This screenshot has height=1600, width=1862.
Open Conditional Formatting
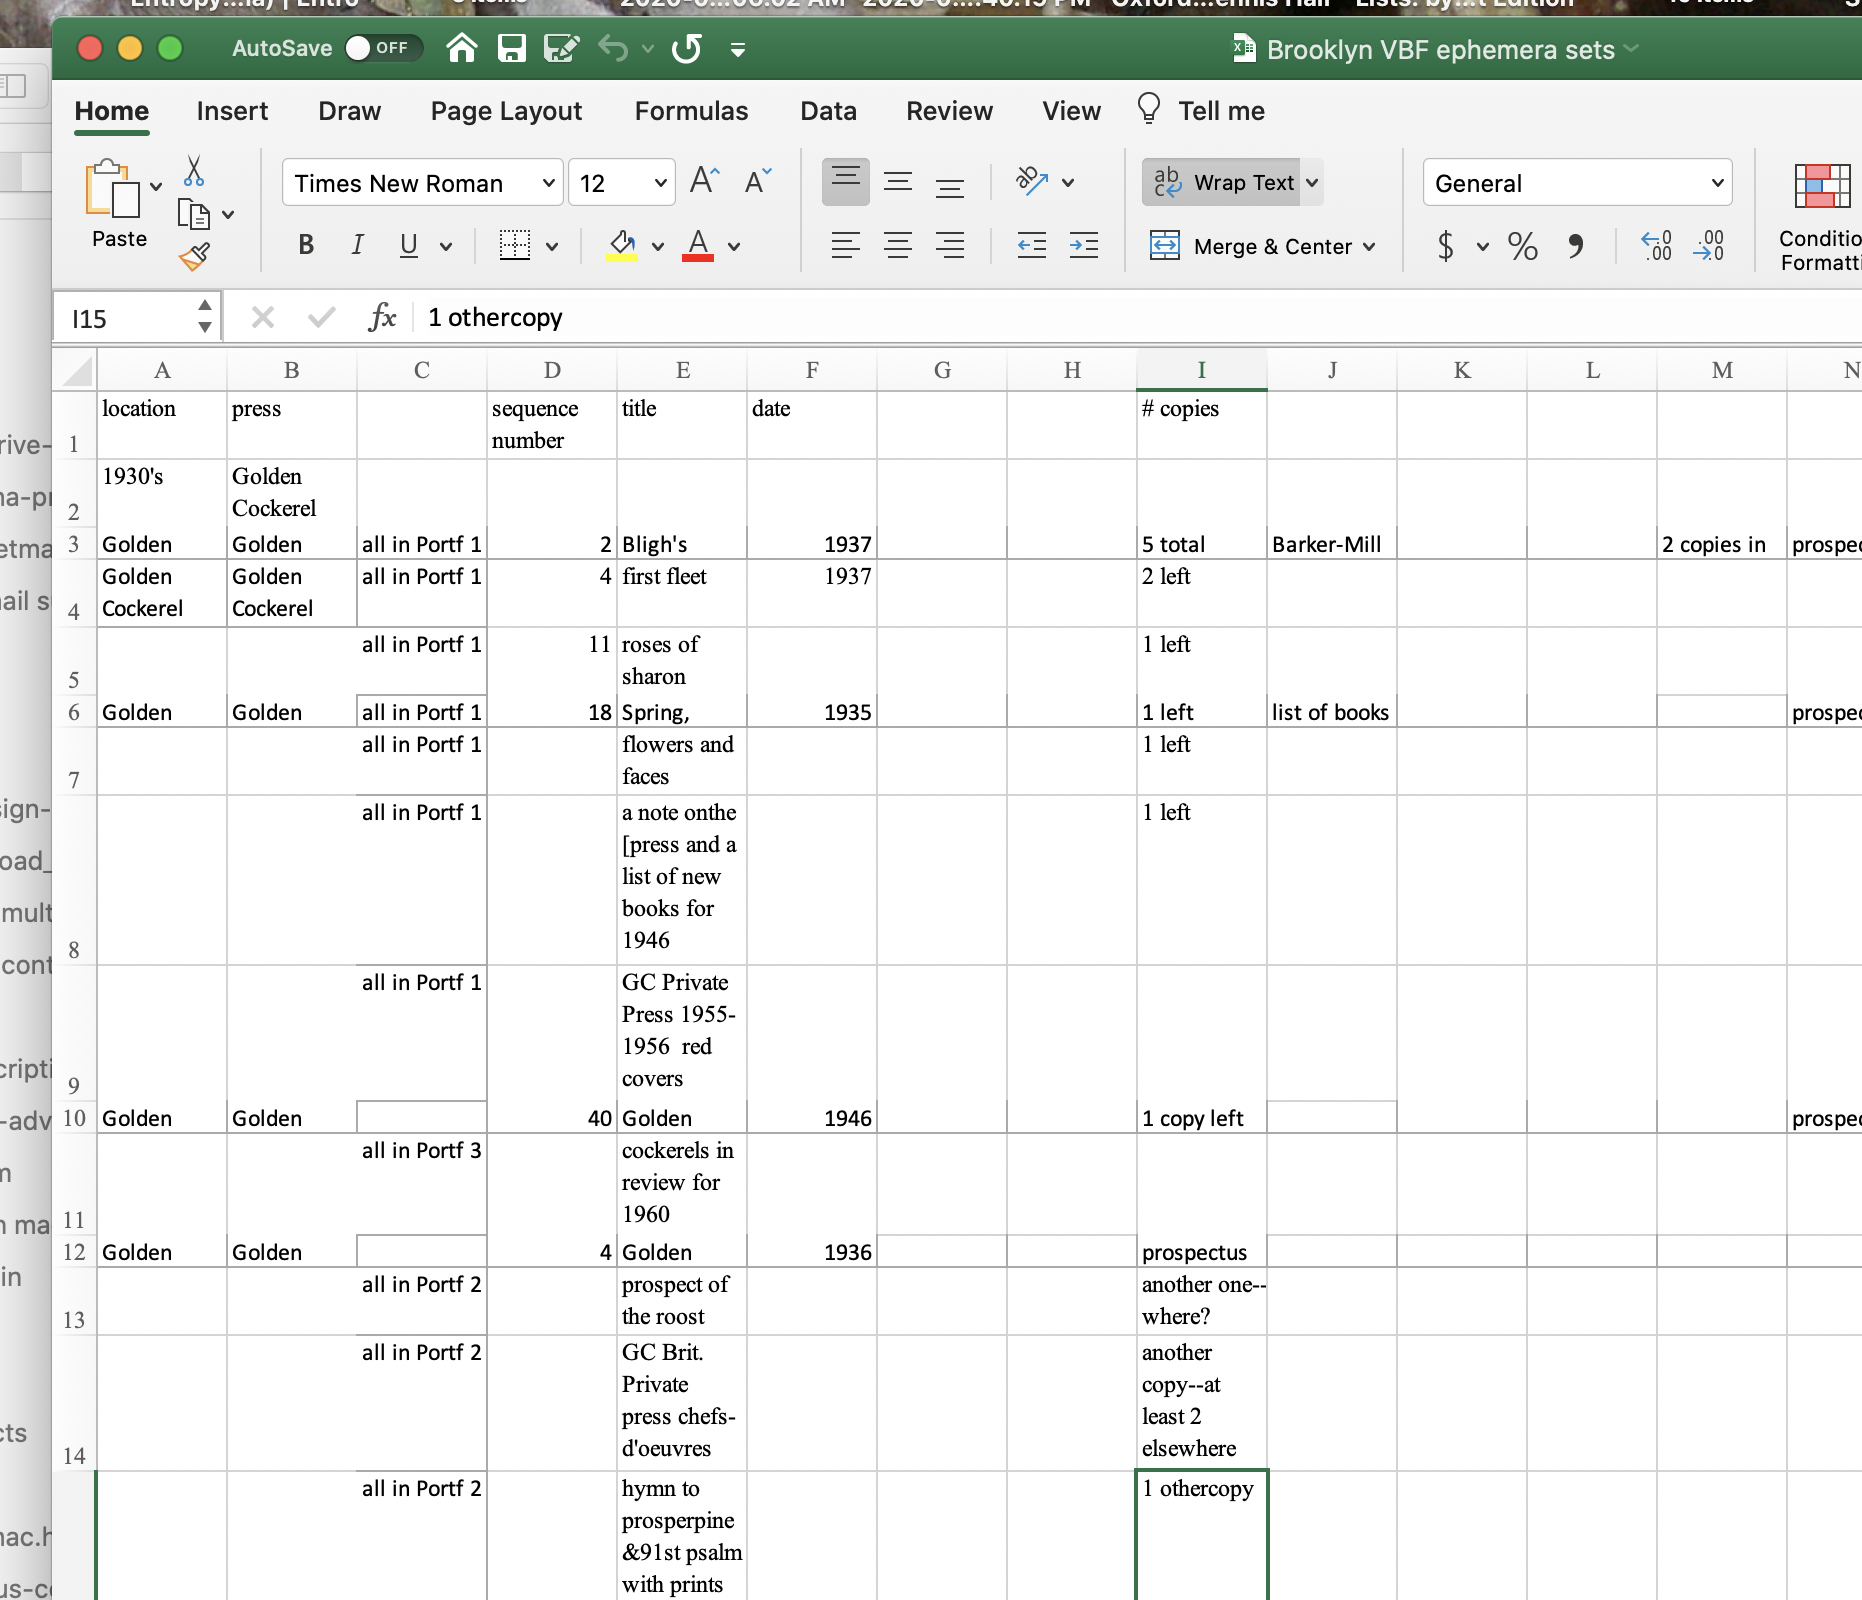1821,215
